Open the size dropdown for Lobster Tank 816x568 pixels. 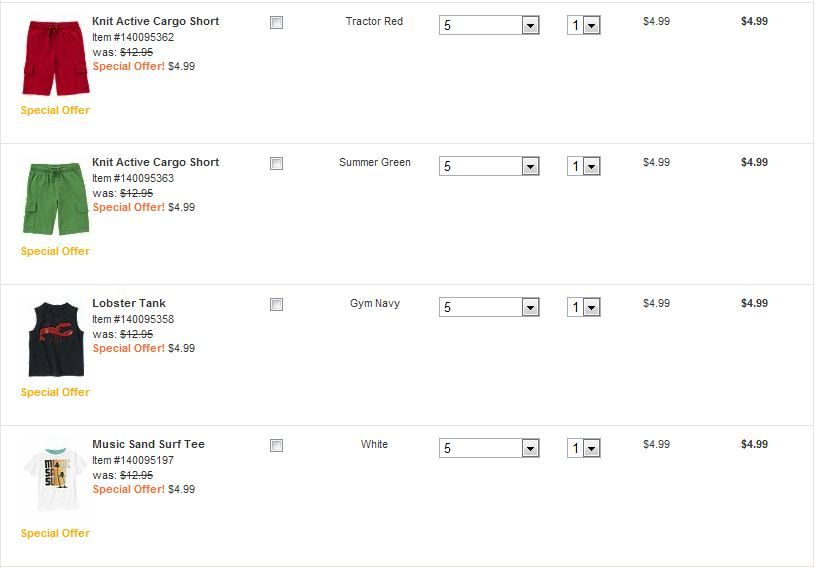tap(489, 307)
